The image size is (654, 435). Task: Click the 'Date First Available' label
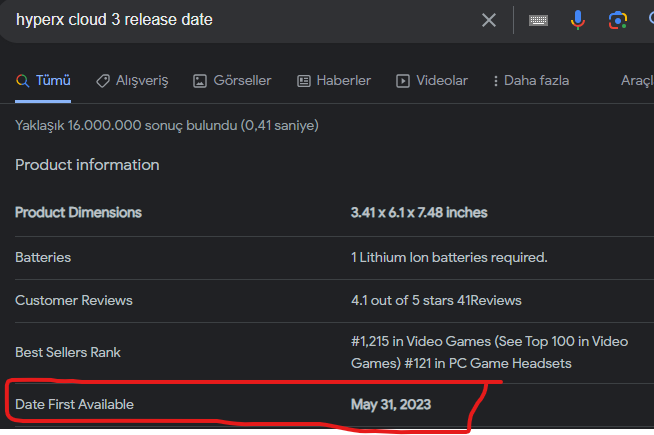tap(74, 404)
